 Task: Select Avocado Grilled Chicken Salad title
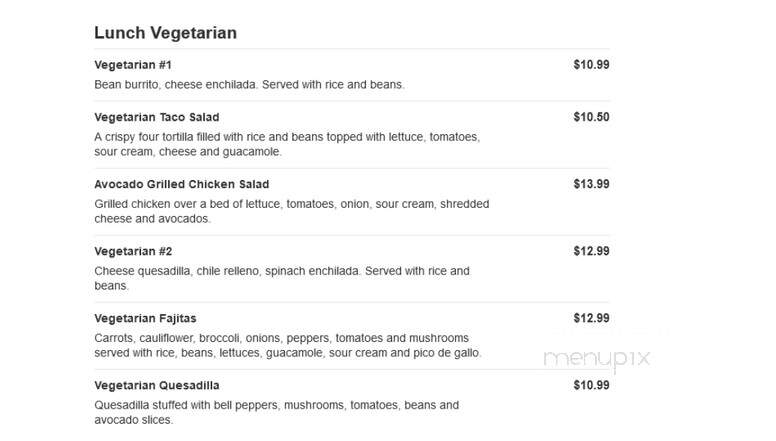pos(182,184)
